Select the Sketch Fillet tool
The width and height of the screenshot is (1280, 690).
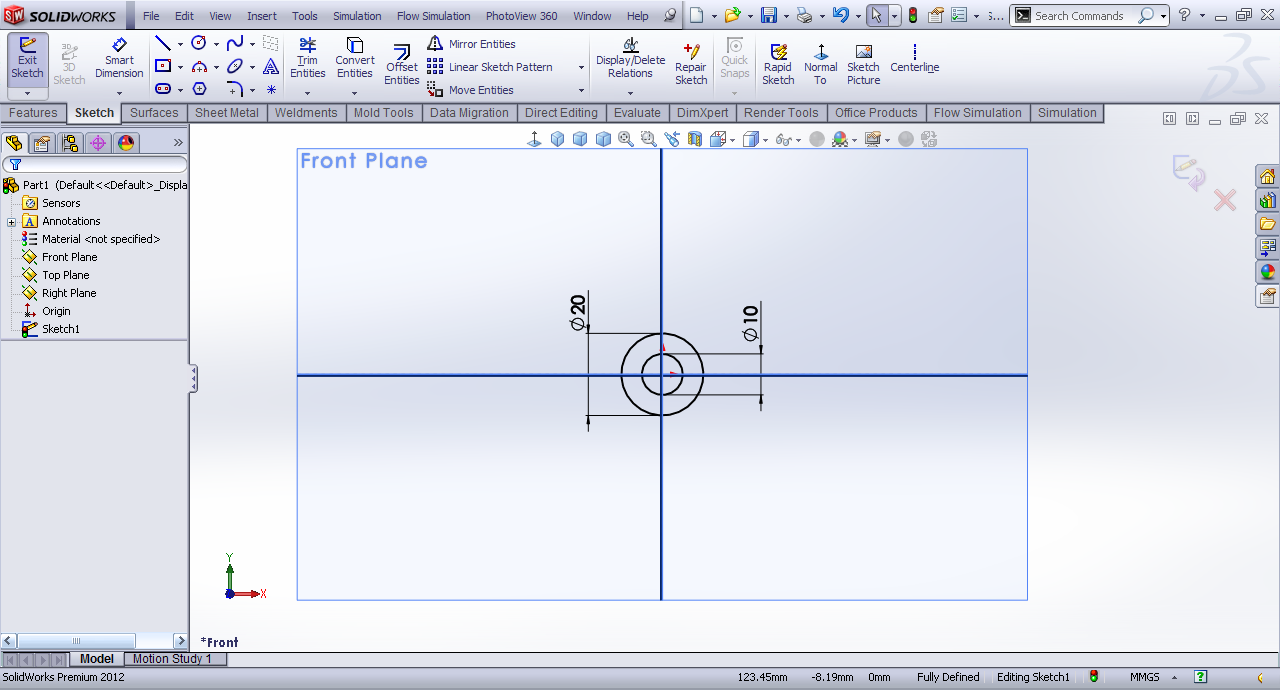pos(235,89)
